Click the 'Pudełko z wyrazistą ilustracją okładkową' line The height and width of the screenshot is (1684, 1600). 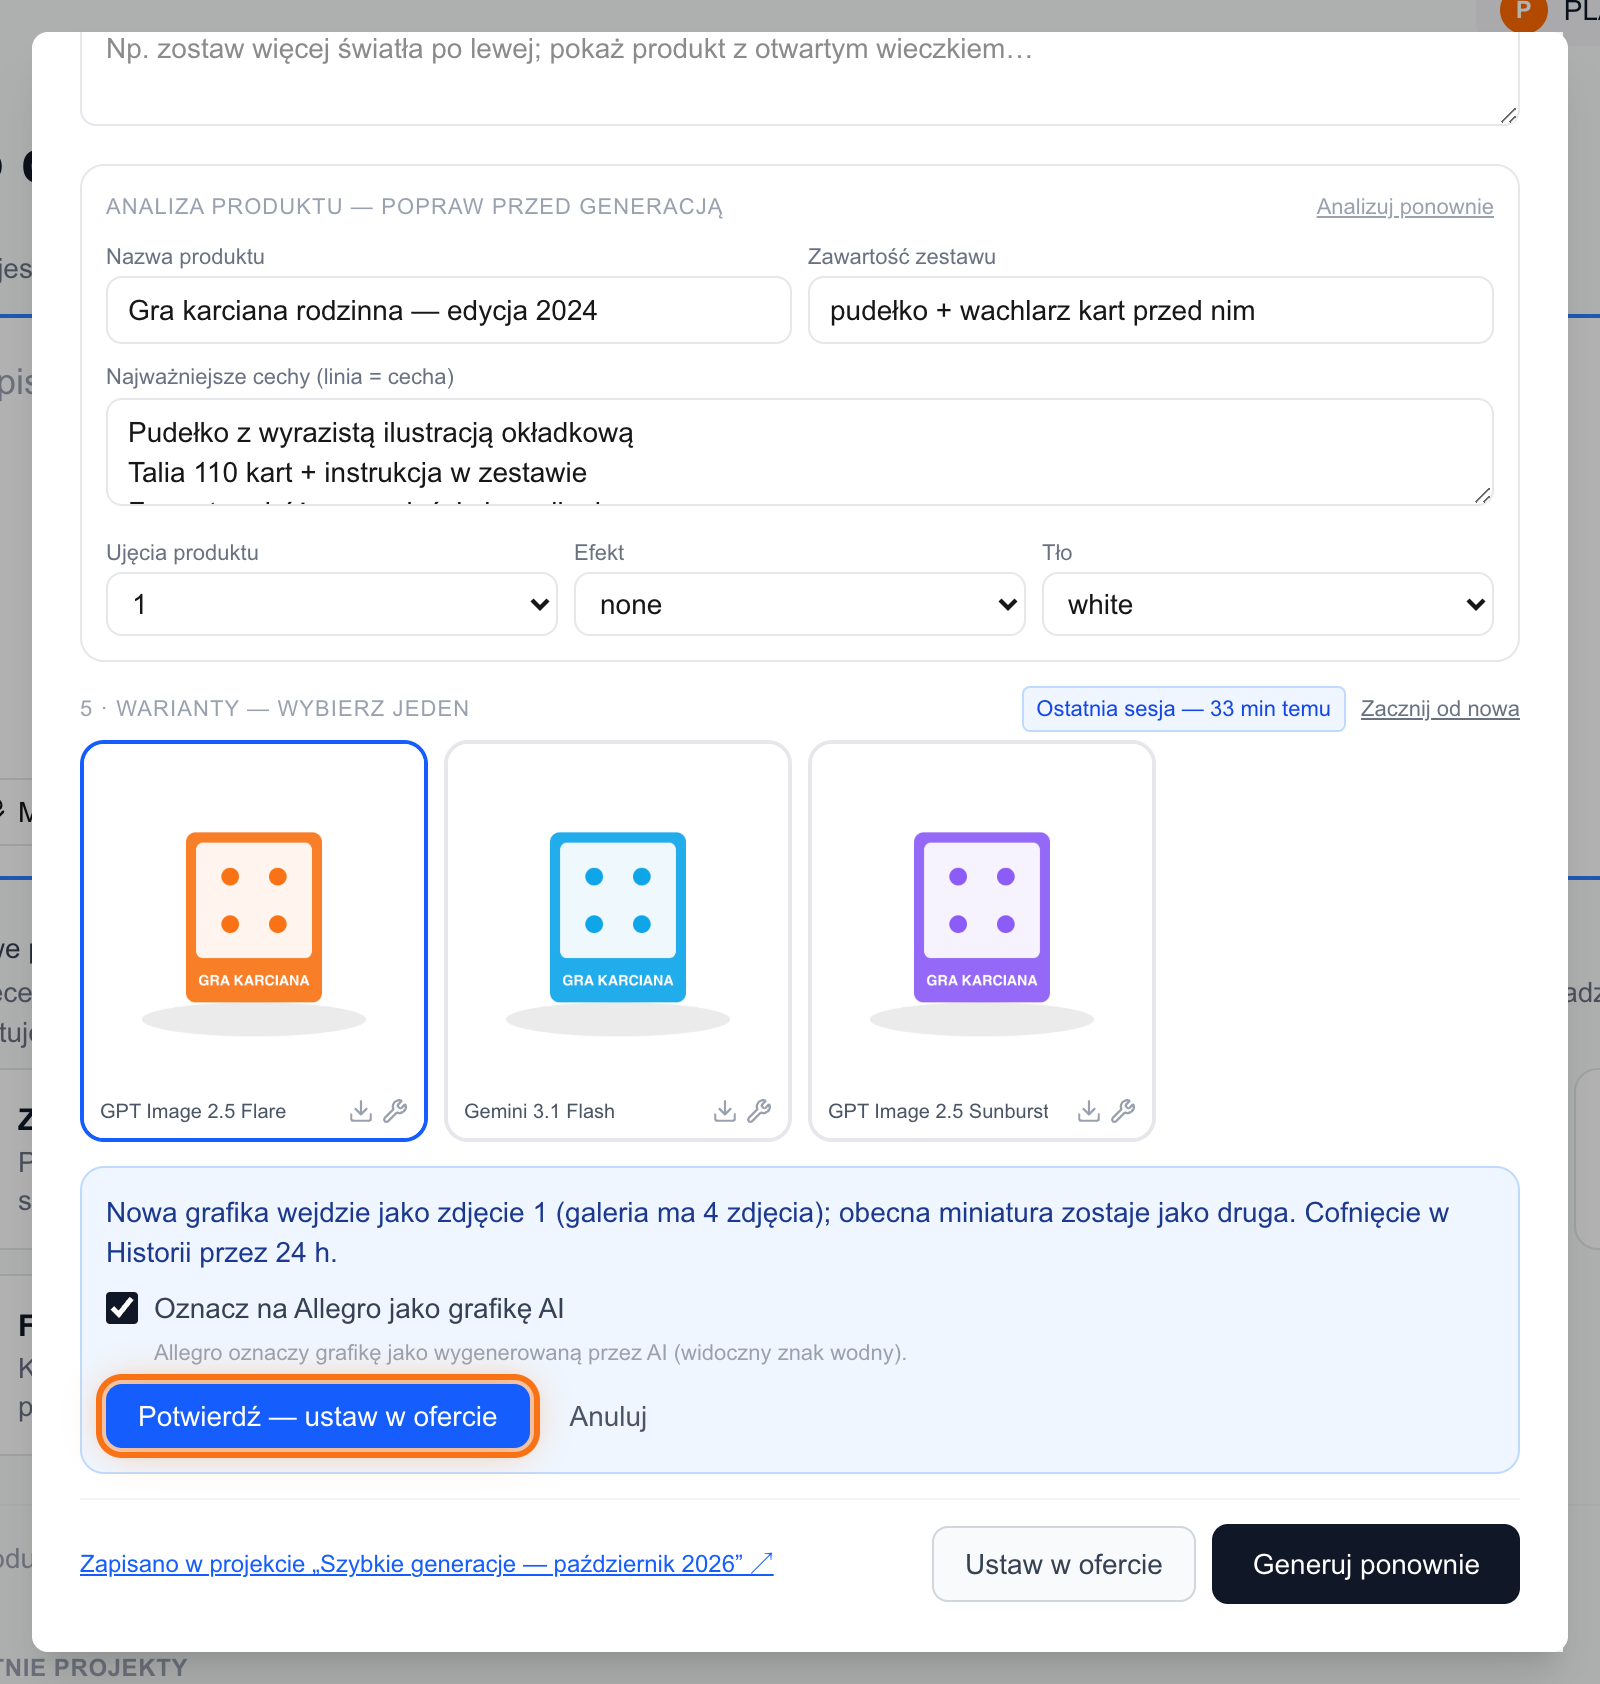tap(381, 433)
